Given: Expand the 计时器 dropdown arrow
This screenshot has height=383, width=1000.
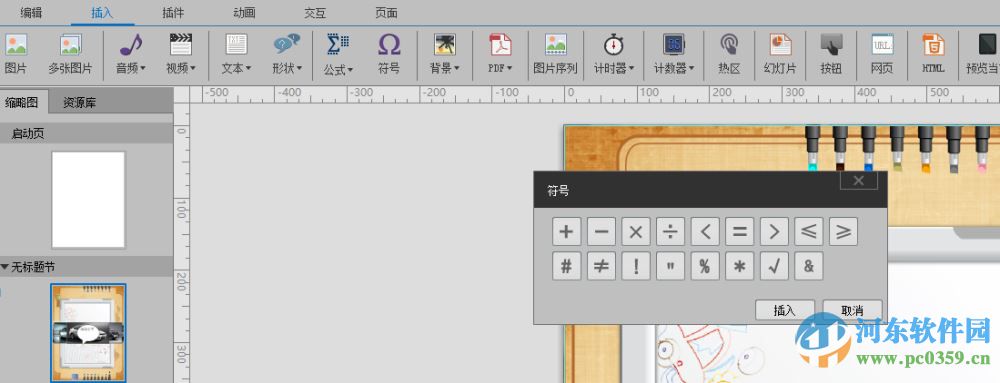Looking at the screenshot, I should tap(631, 69).
